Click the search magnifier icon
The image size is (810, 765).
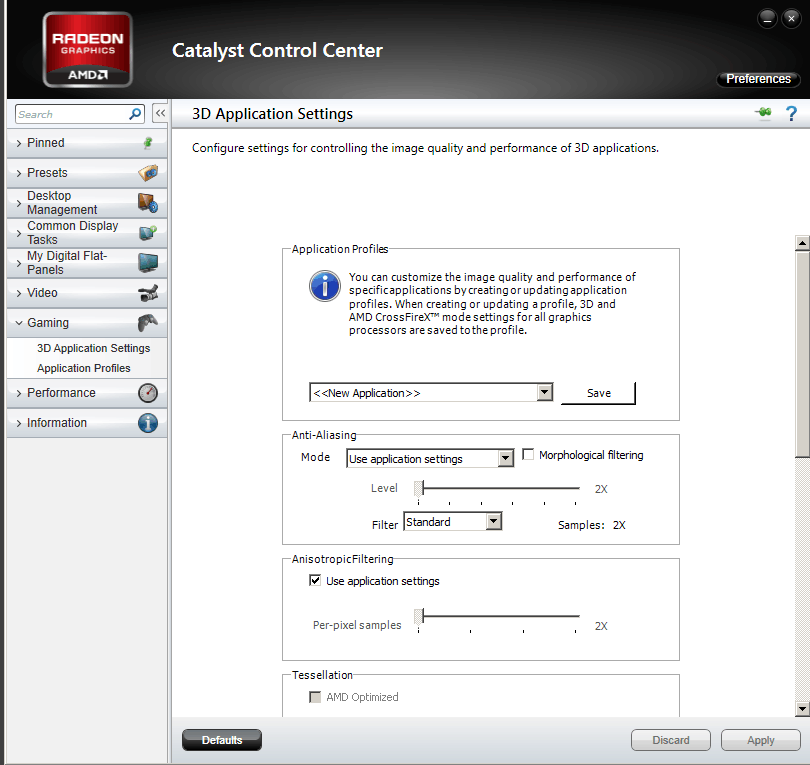point(135,114)
